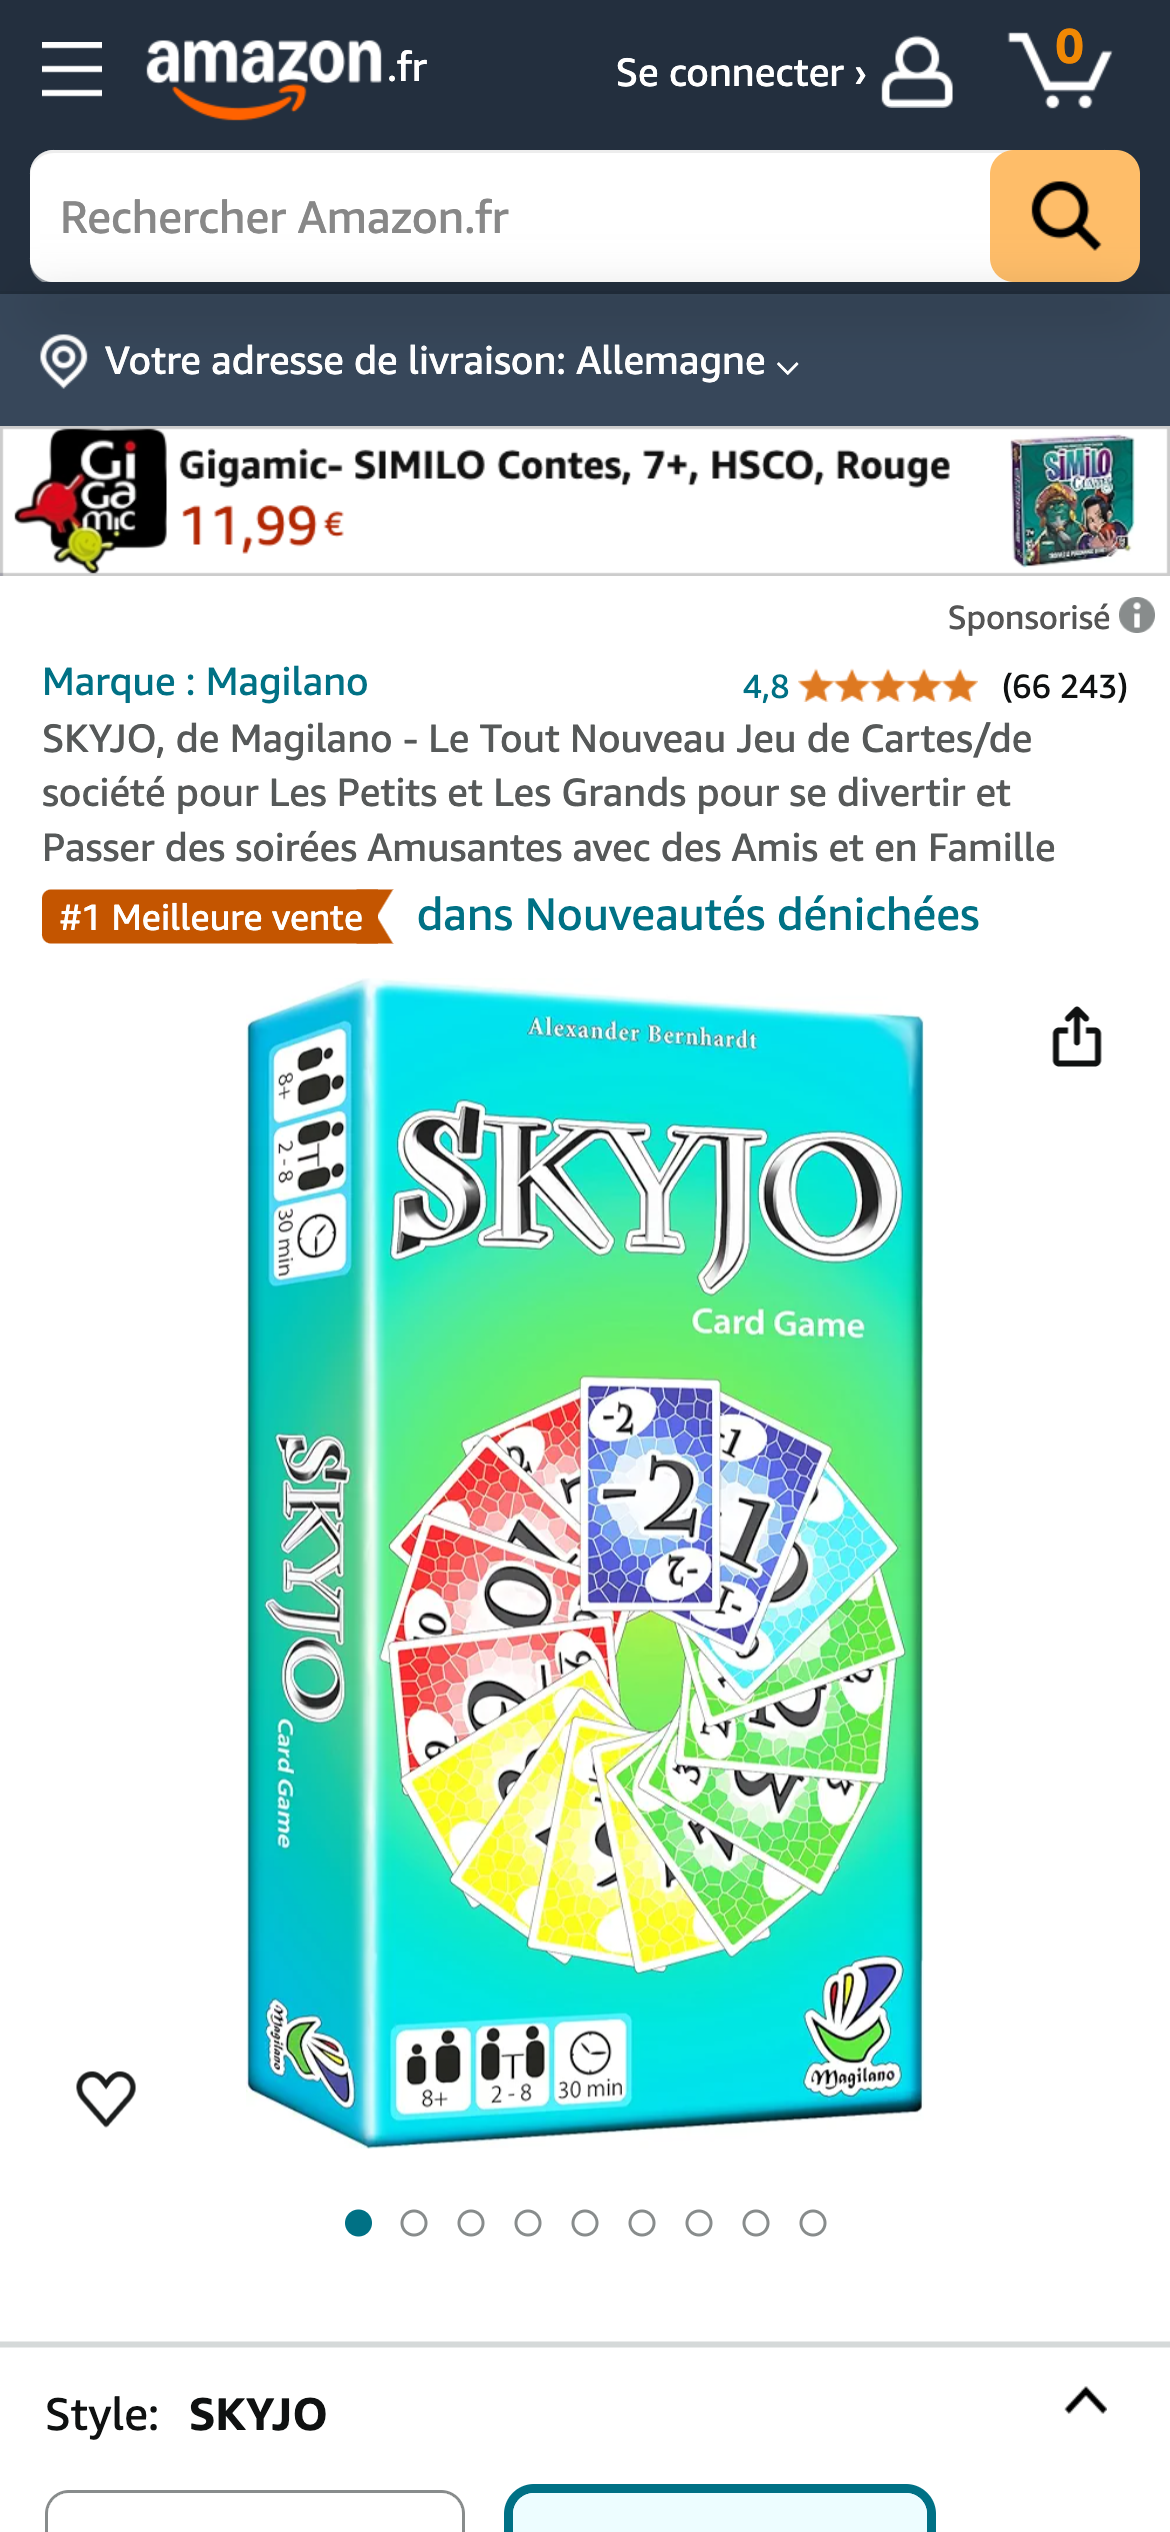
Task: Tap the delivery location pin icon
Action: point(64,361)
